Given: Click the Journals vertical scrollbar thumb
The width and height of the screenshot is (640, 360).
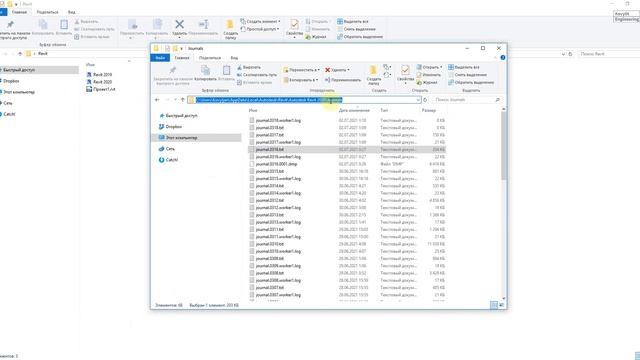Looking at the screenshot, I should (x=504, y=145).
